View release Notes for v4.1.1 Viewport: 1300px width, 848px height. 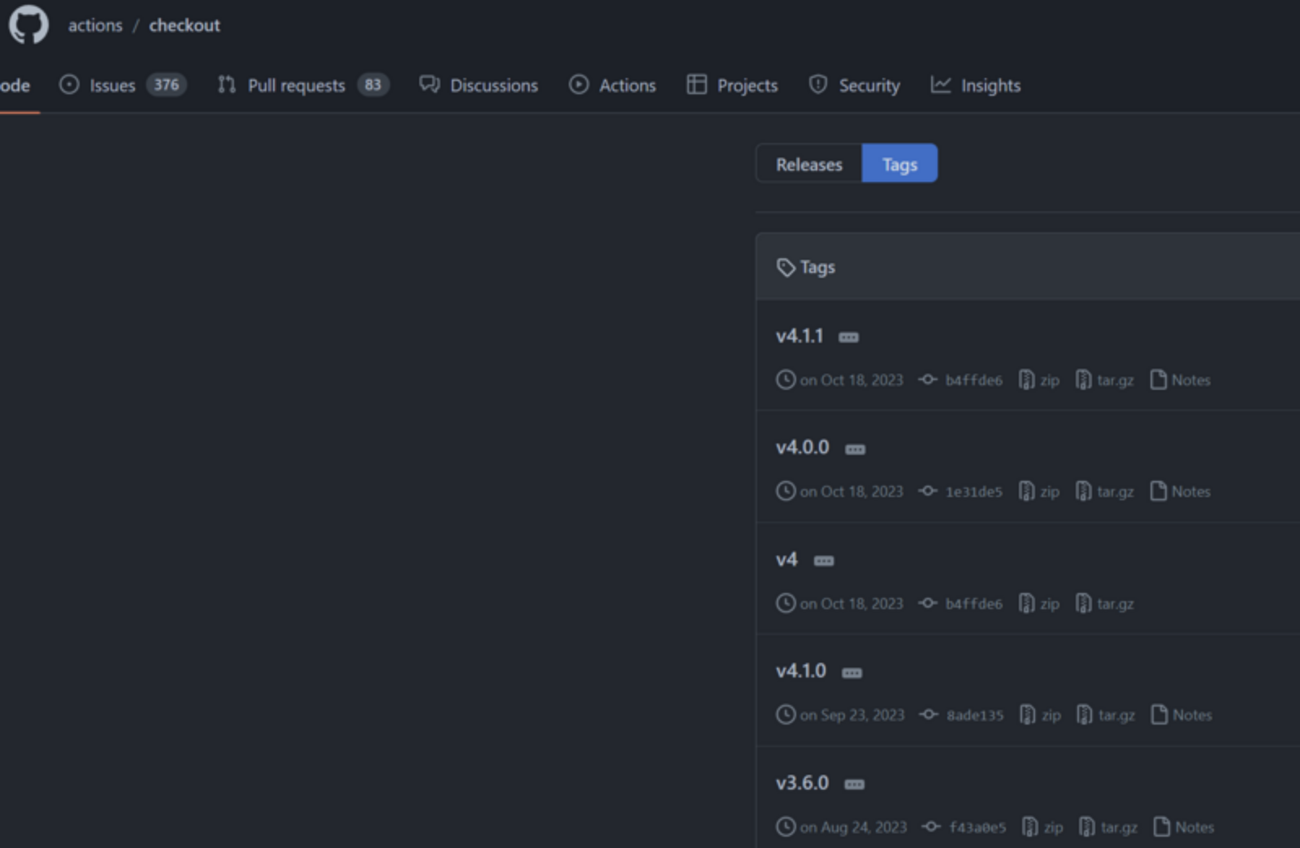click(1180, 380)
